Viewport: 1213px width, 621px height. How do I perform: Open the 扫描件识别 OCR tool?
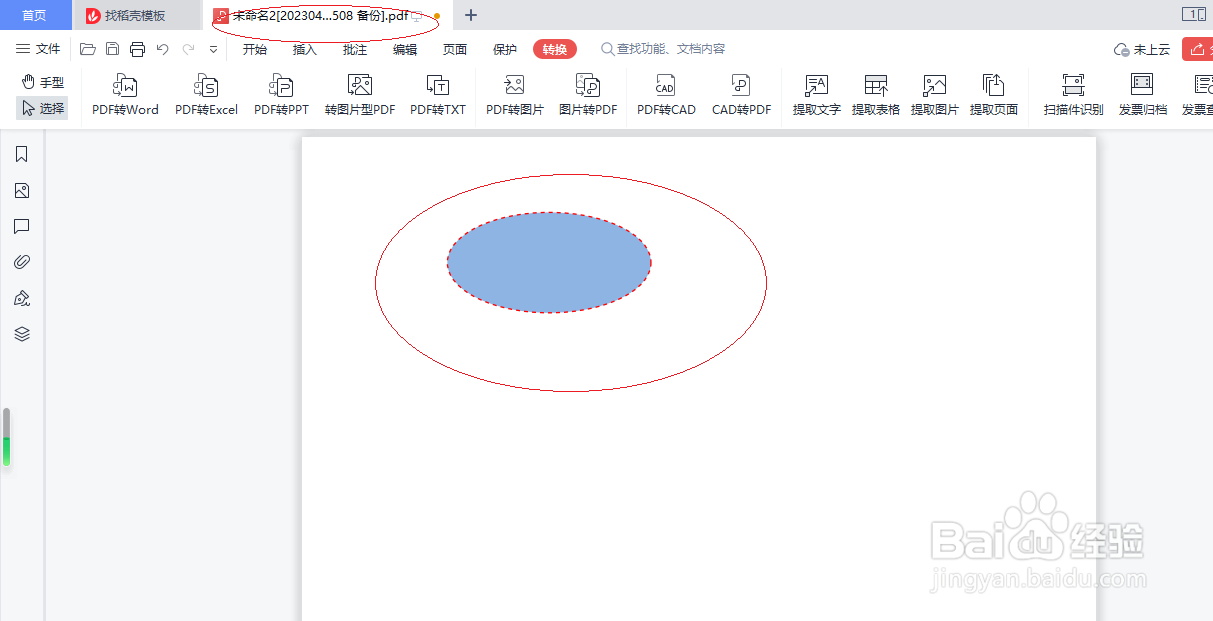pyautogui.click(x=1073, y=95)
